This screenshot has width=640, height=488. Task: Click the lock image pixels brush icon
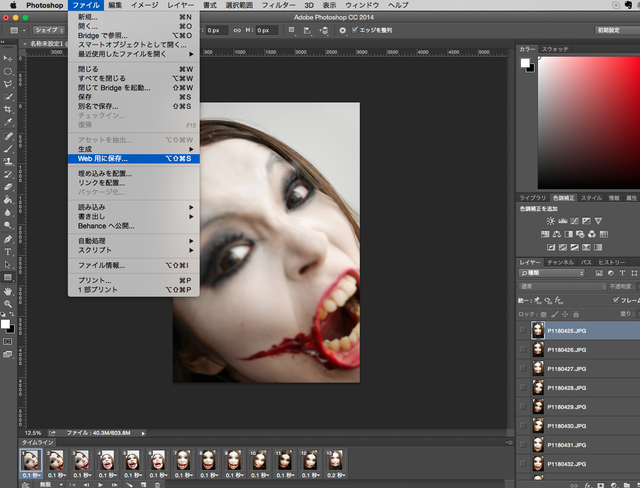(x=554, y=314)
